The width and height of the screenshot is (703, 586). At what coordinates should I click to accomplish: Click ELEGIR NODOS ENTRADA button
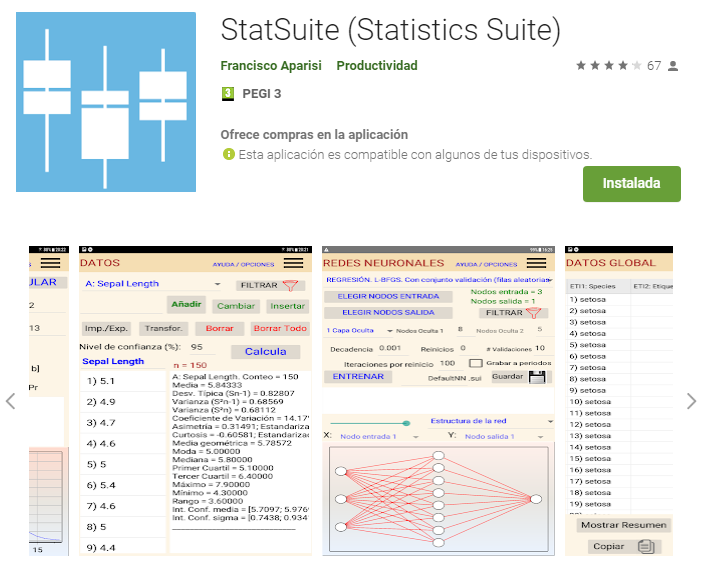tap(388, 296)
